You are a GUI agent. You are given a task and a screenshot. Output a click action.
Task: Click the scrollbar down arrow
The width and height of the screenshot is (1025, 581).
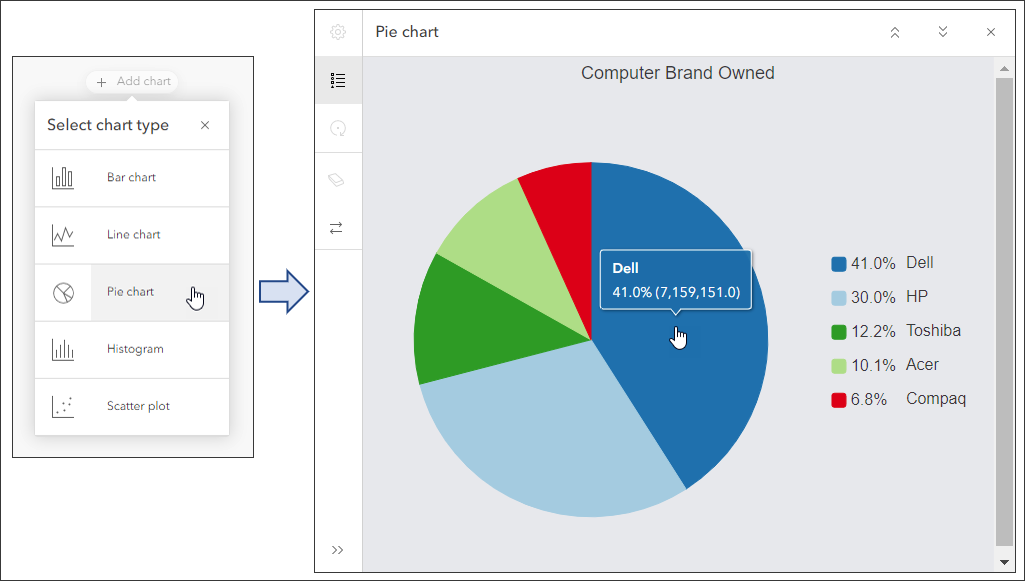(x=1004, y=563)
